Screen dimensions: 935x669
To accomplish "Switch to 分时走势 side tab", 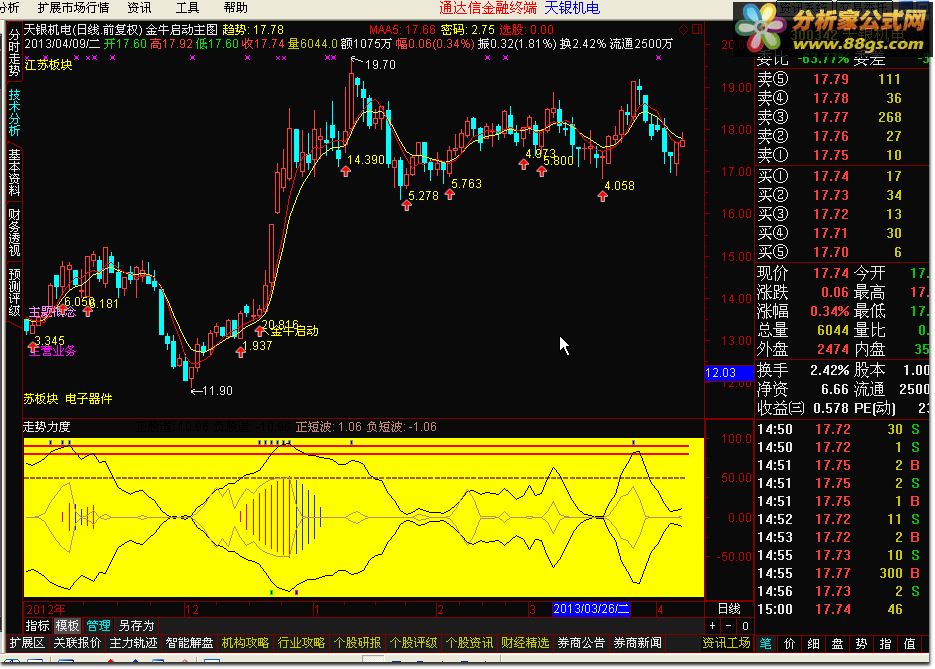I will click(14, 52).
